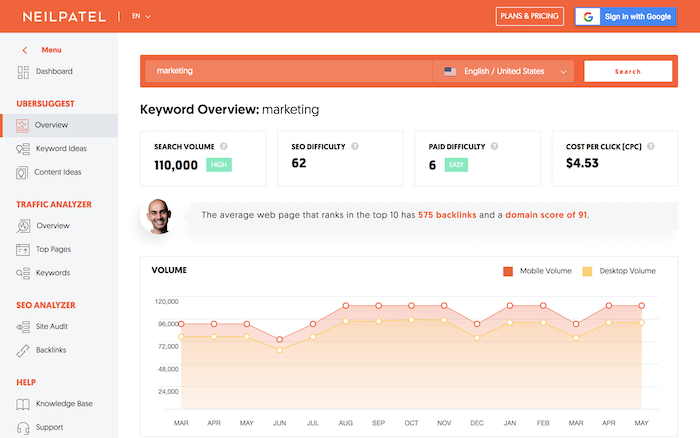
Task: Click the Backlinks chain icon
Action: 23,350
